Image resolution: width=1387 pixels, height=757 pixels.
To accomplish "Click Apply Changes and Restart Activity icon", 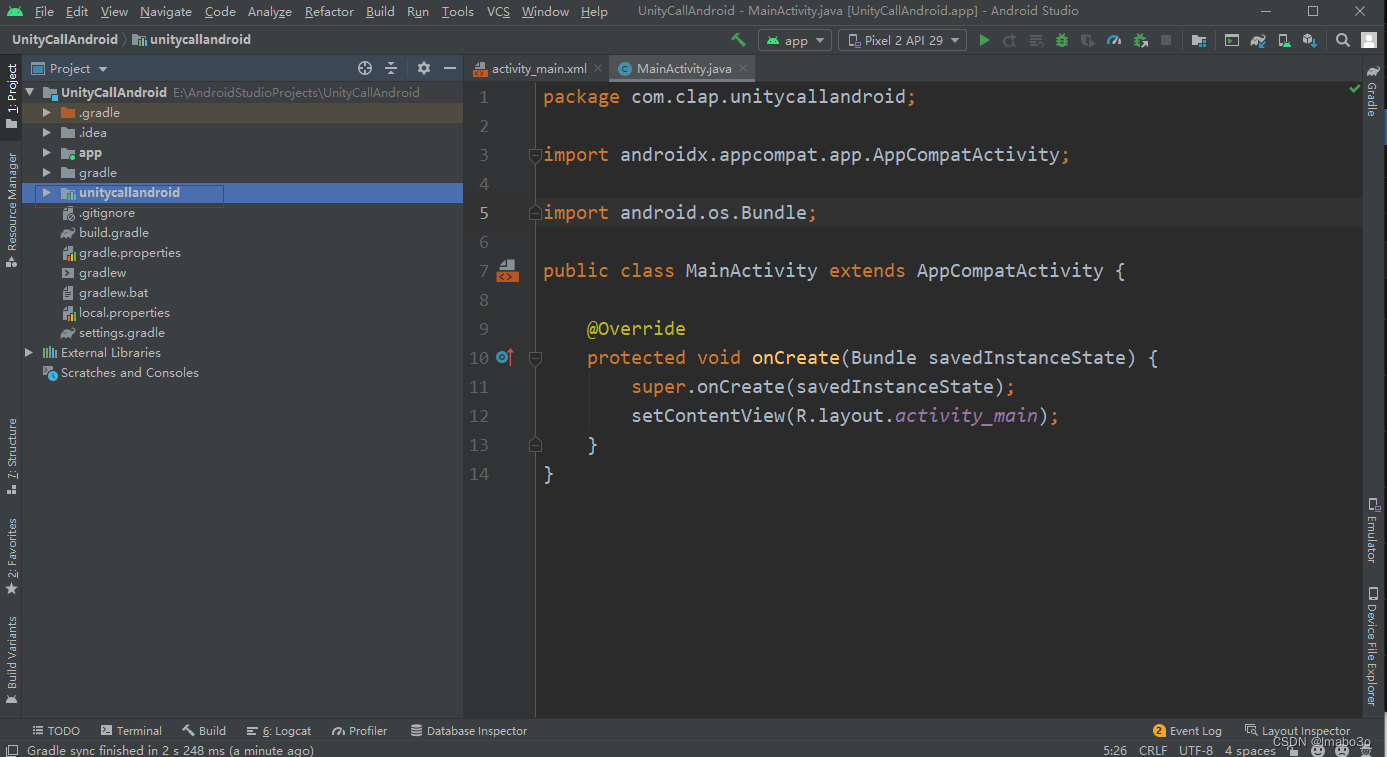I will pyautogui.click(x=1010, y=41).
